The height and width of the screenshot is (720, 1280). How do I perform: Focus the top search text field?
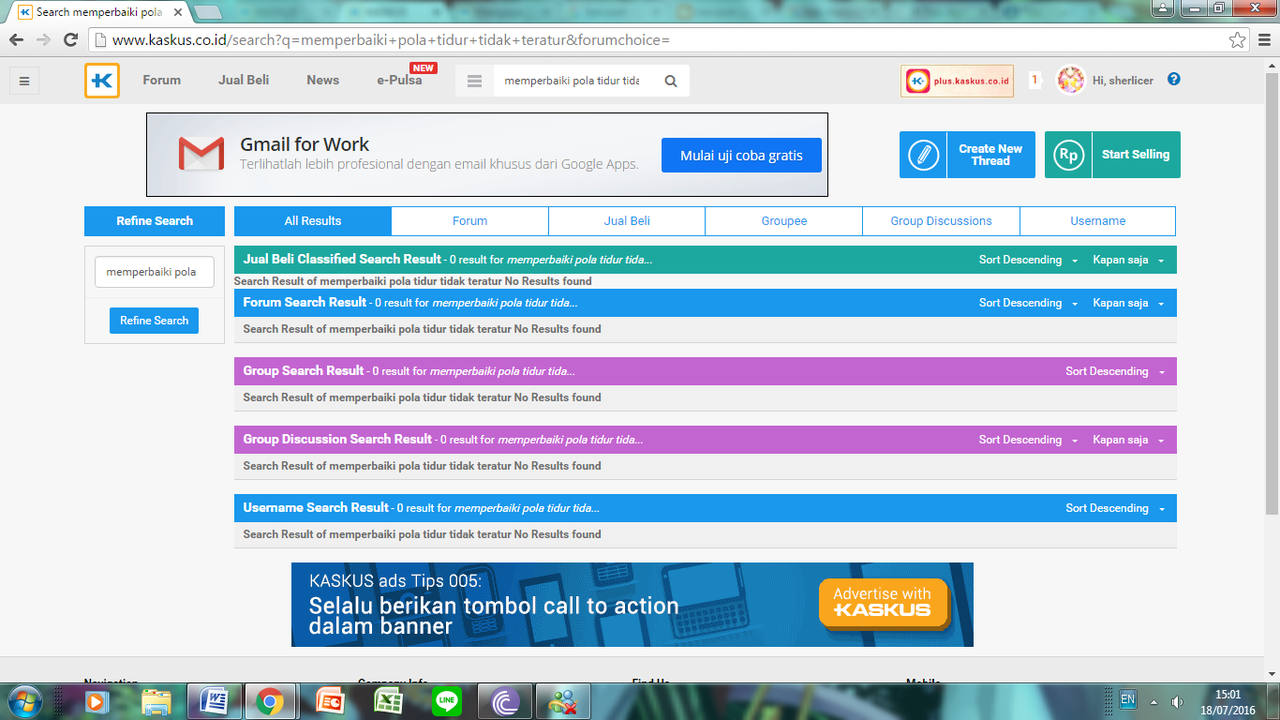tap(573, 81)
